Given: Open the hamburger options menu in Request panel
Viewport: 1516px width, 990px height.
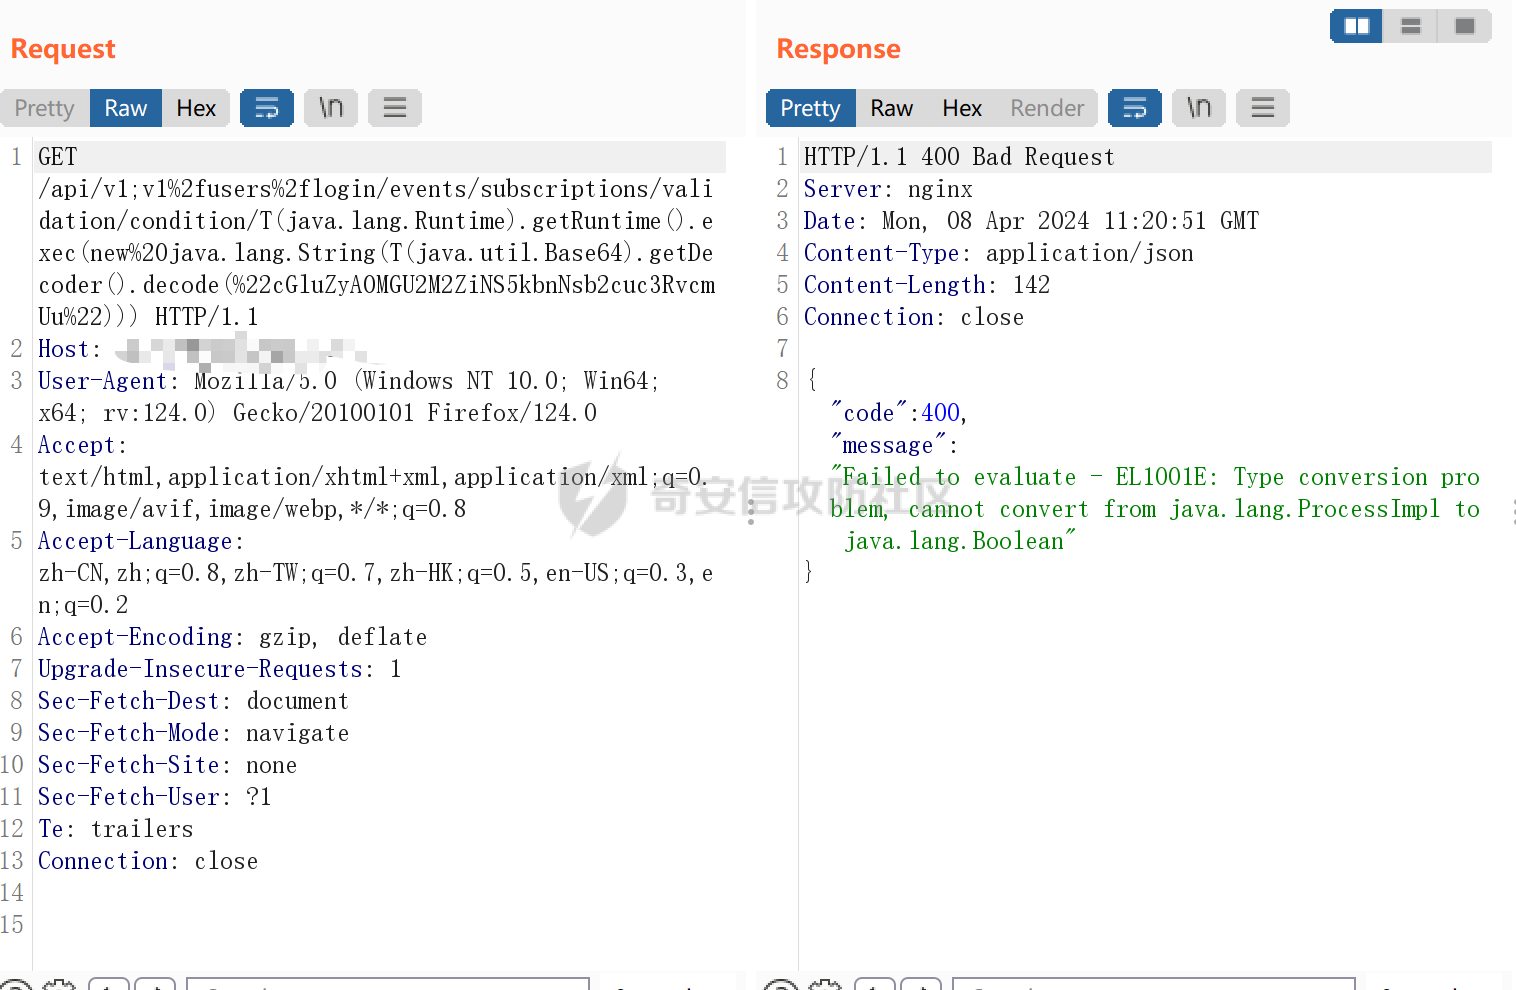Looking at the screenshot, I should (x=395, y=108).
